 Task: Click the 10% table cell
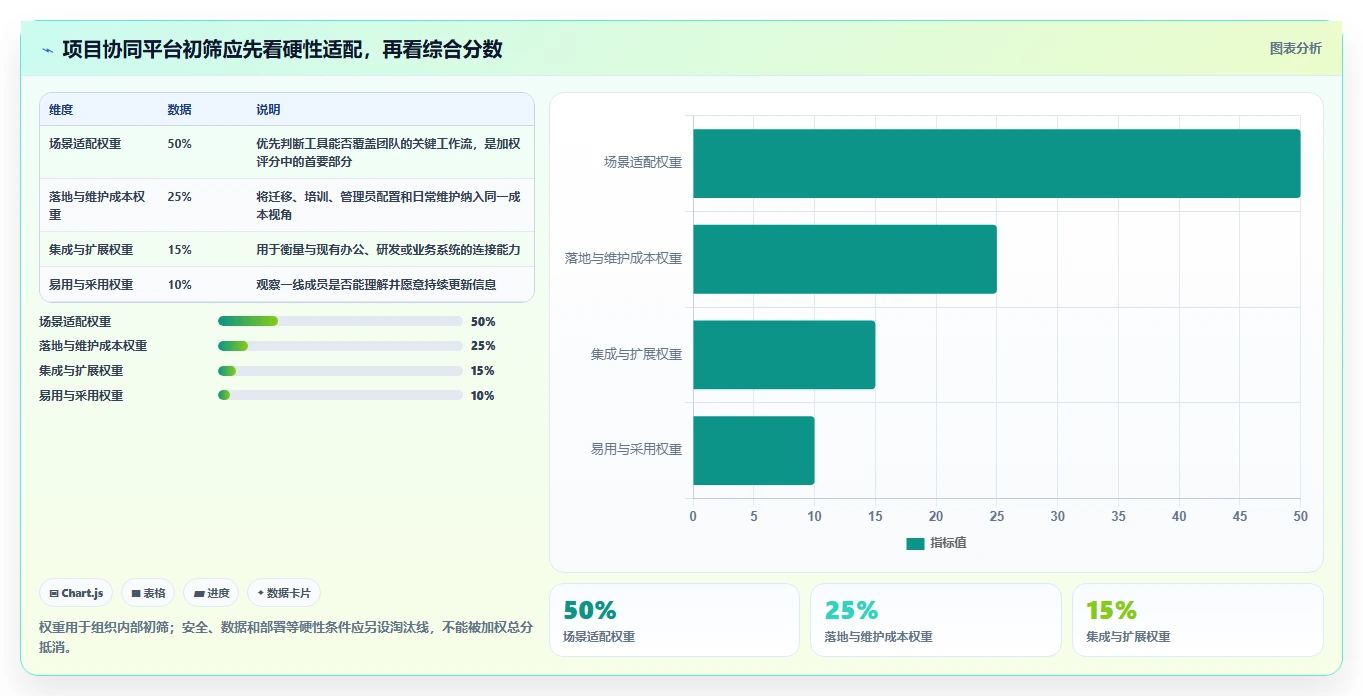[180, 285]
